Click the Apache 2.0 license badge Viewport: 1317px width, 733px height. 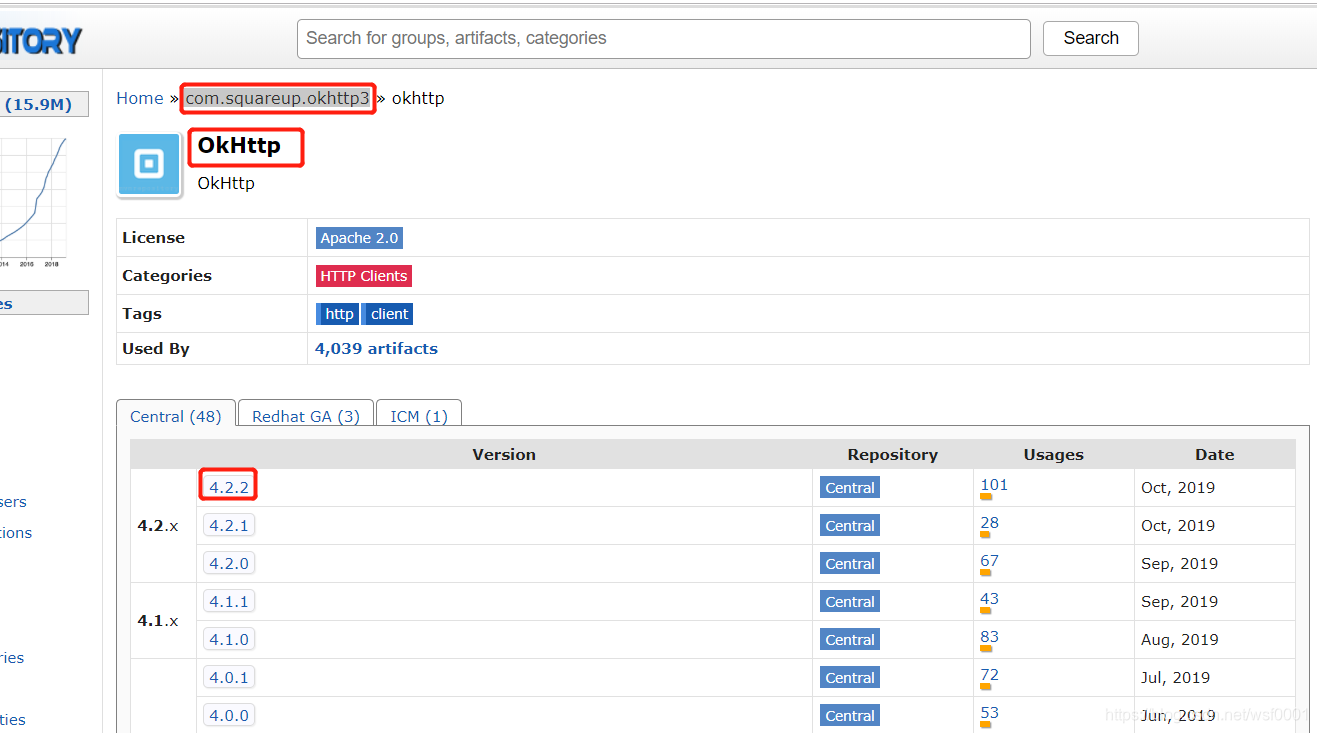tap(359, 238)
